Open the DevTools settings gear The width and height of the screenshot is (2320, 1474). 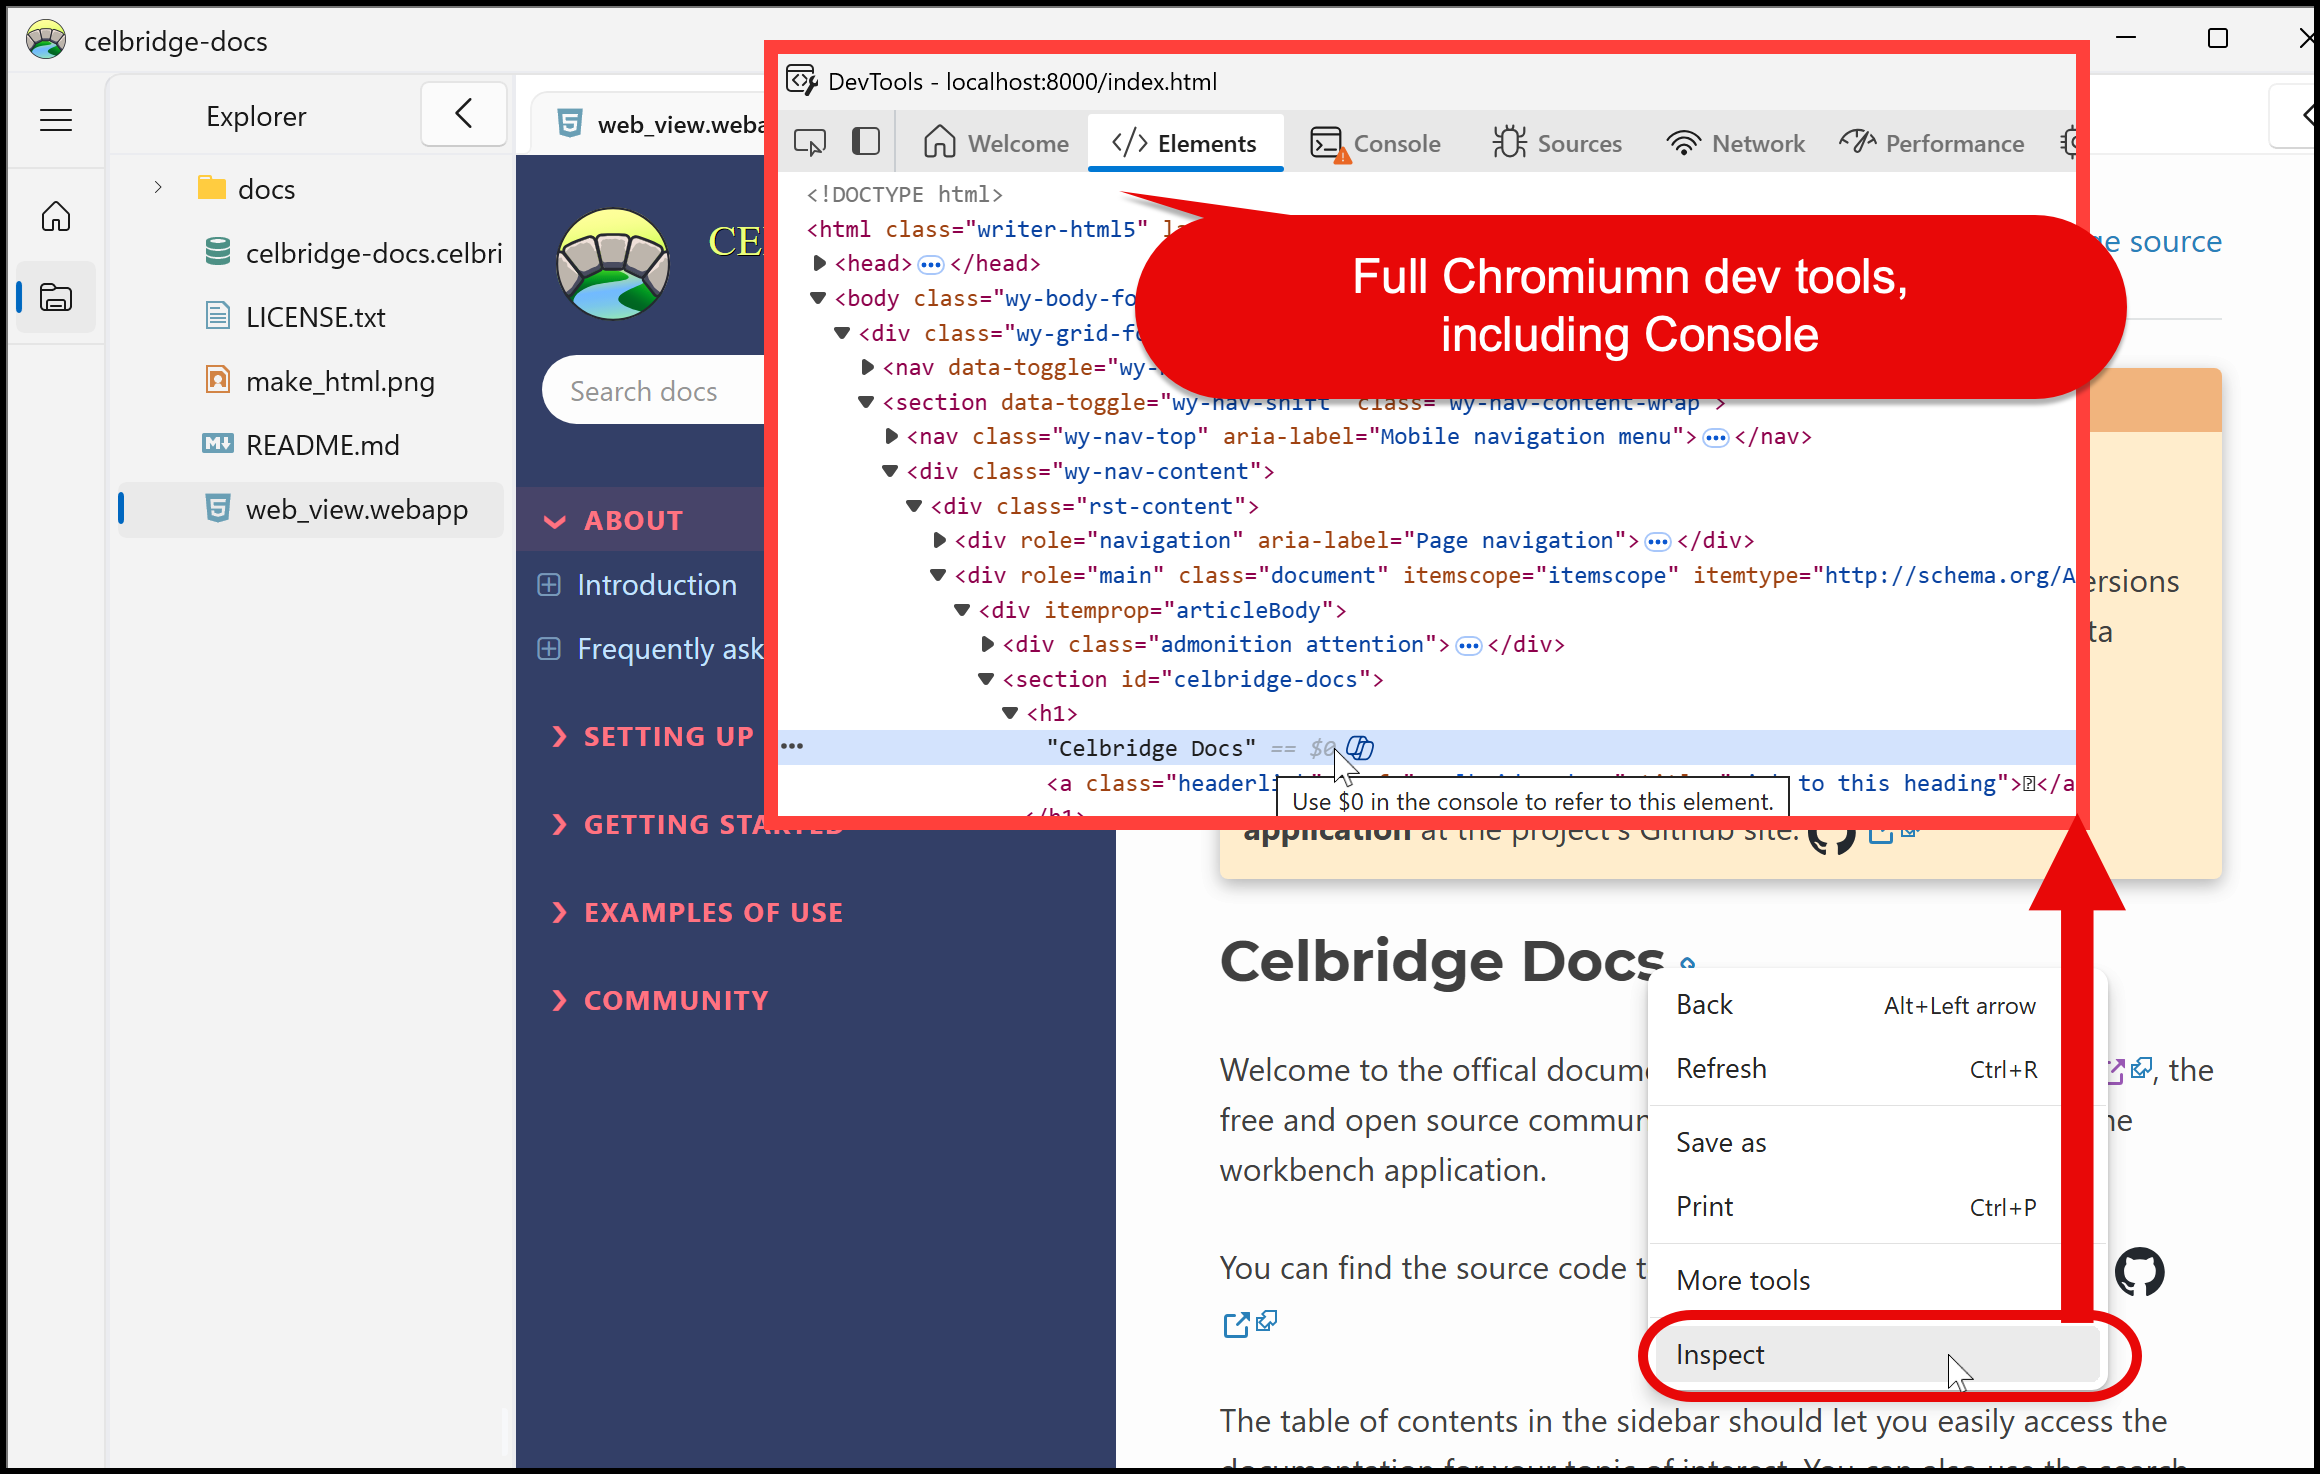point(2070,142)
